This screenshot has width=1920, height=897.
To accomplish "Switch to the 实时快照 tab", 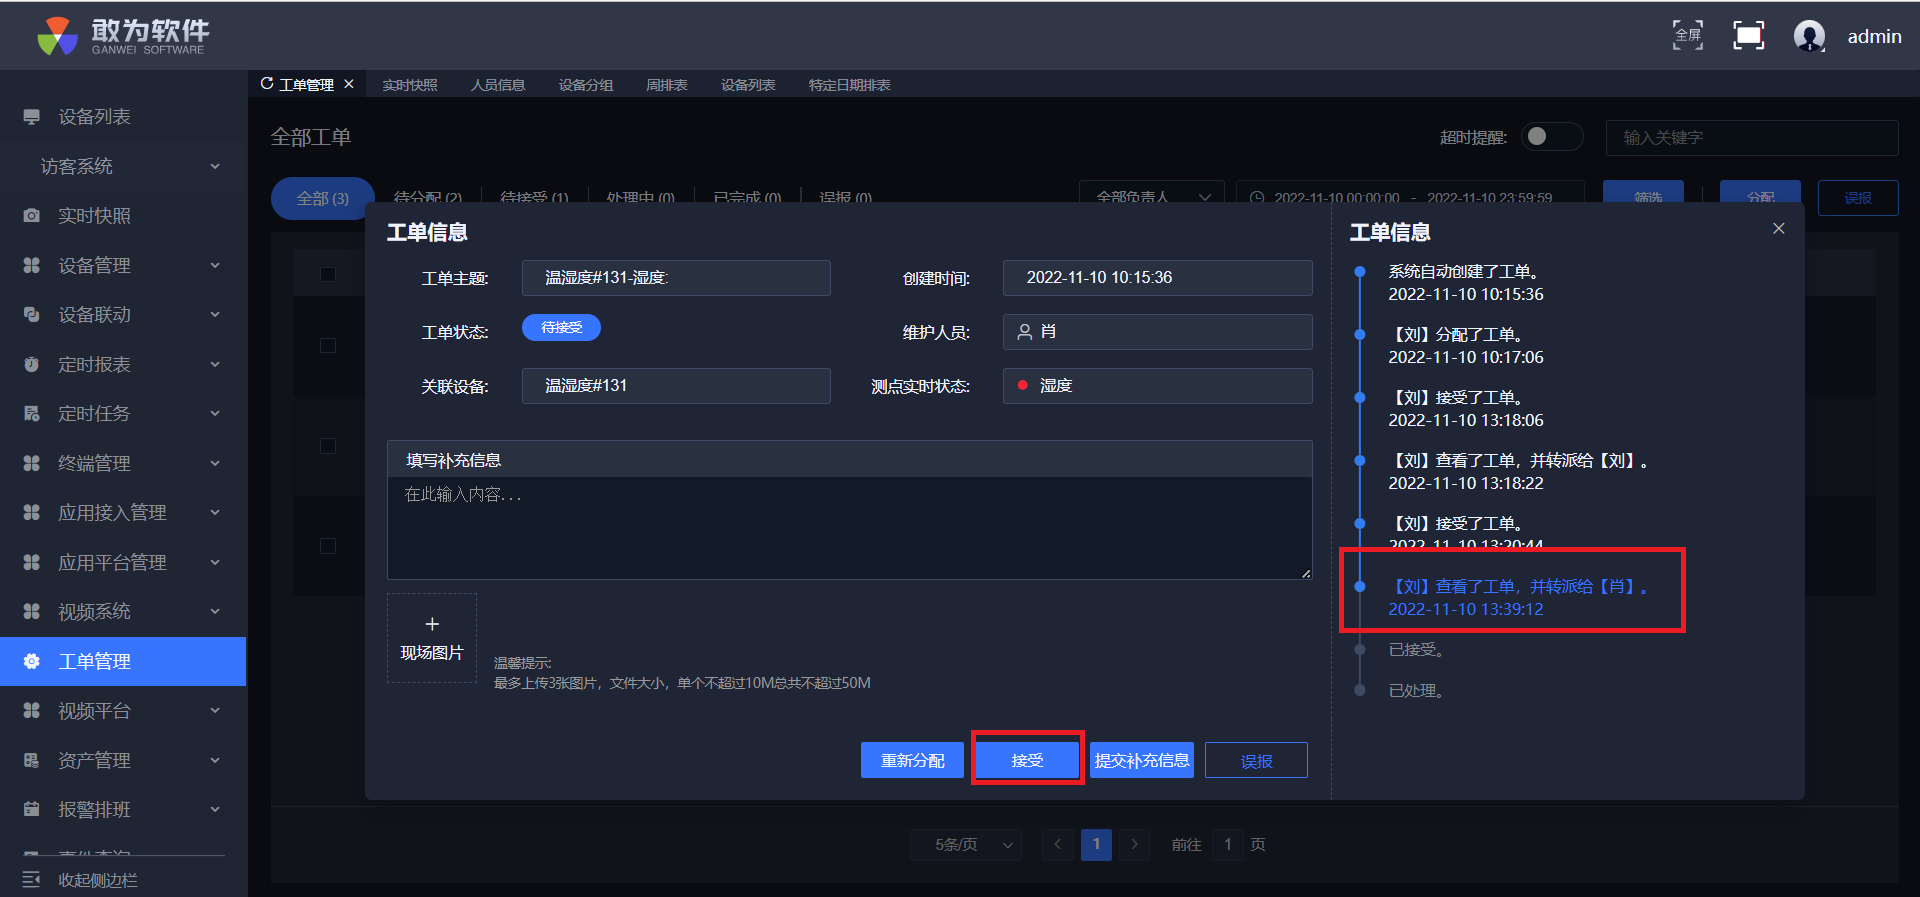I will click(x=410, y=85).
